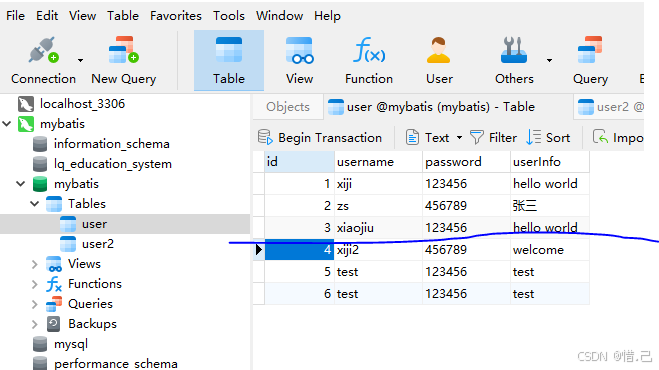Click the Filter button
The image size is (659, 370).
[493, 137]
